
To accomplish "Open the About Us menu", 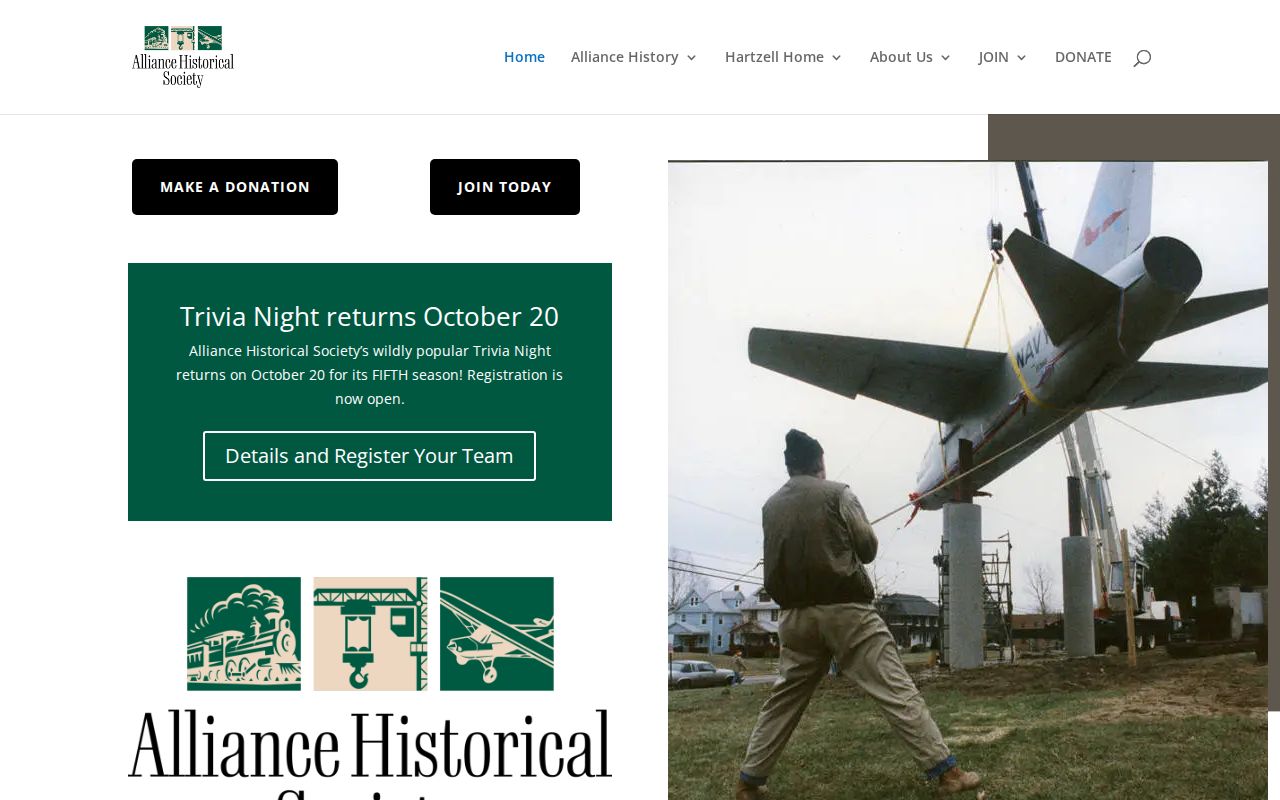I will 901,57.
